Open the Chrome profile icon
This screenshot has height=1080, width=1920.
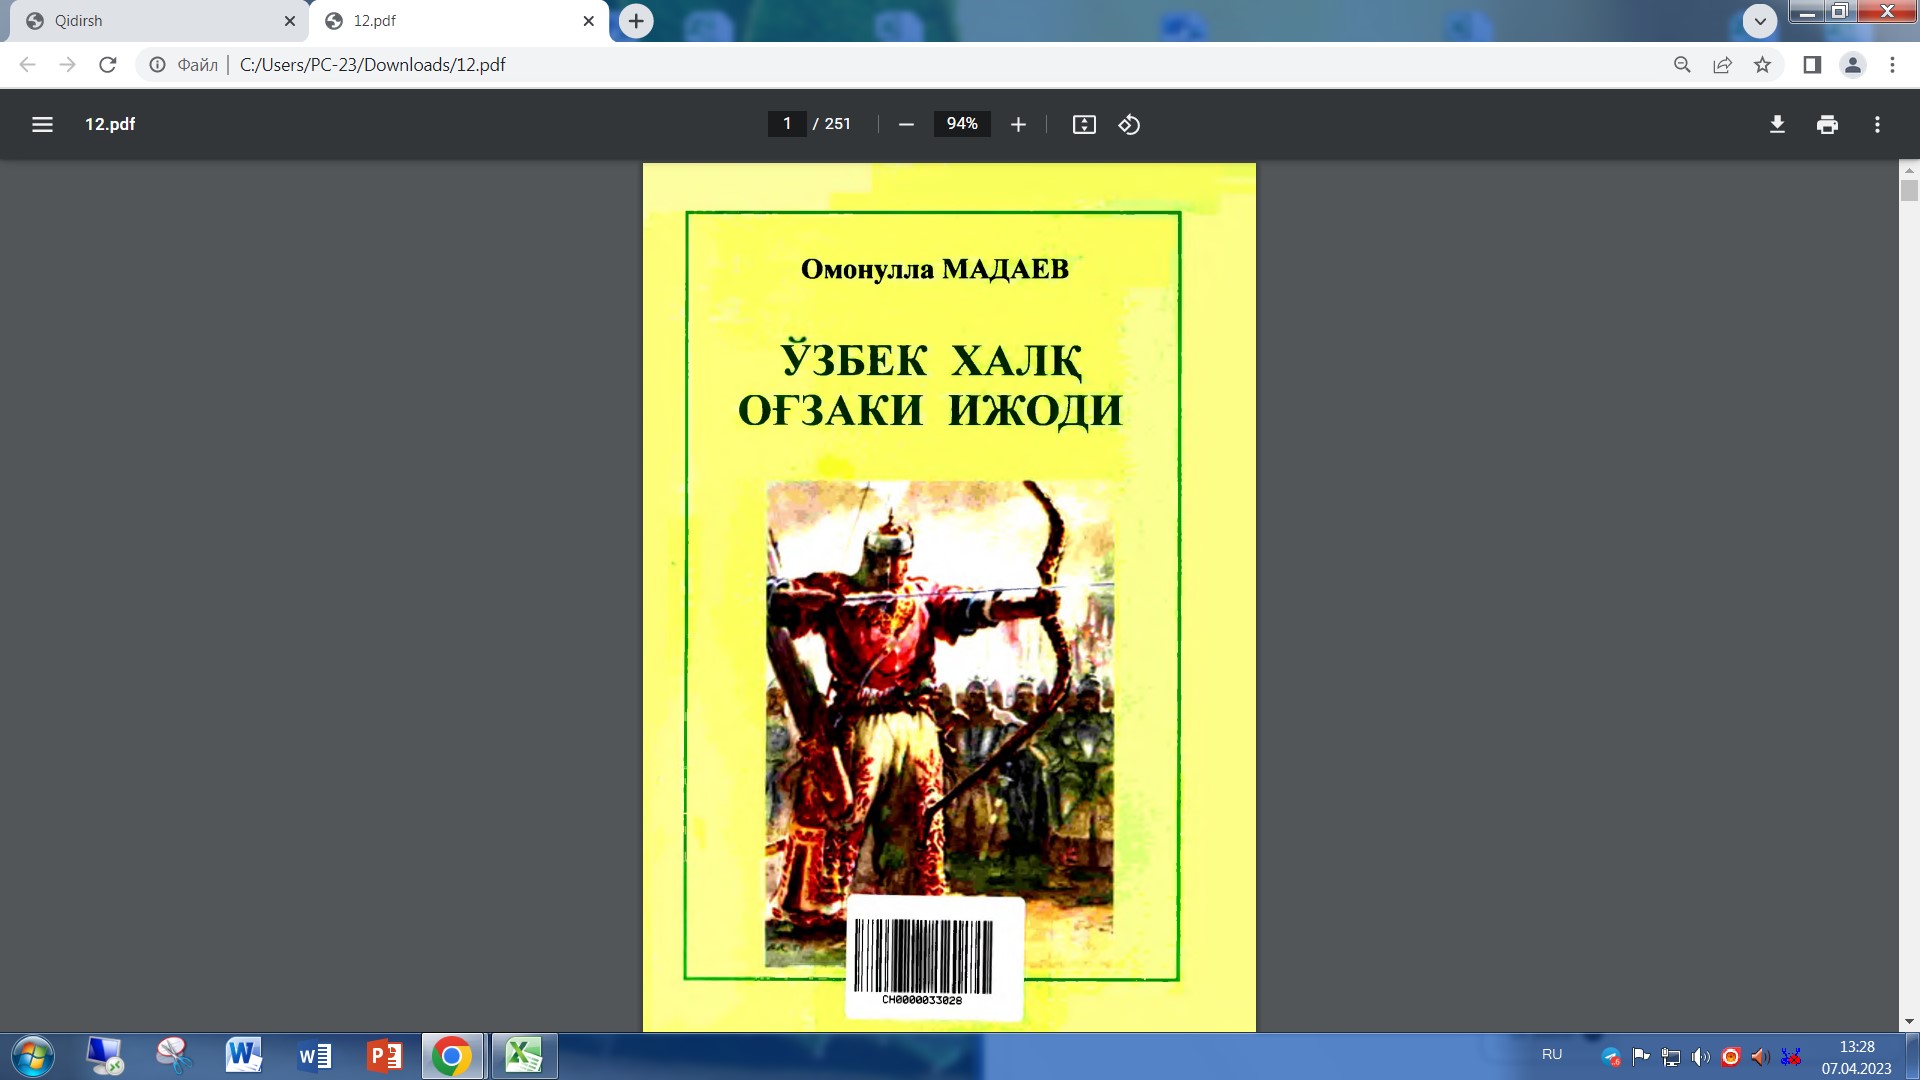tap(1852, 65)
